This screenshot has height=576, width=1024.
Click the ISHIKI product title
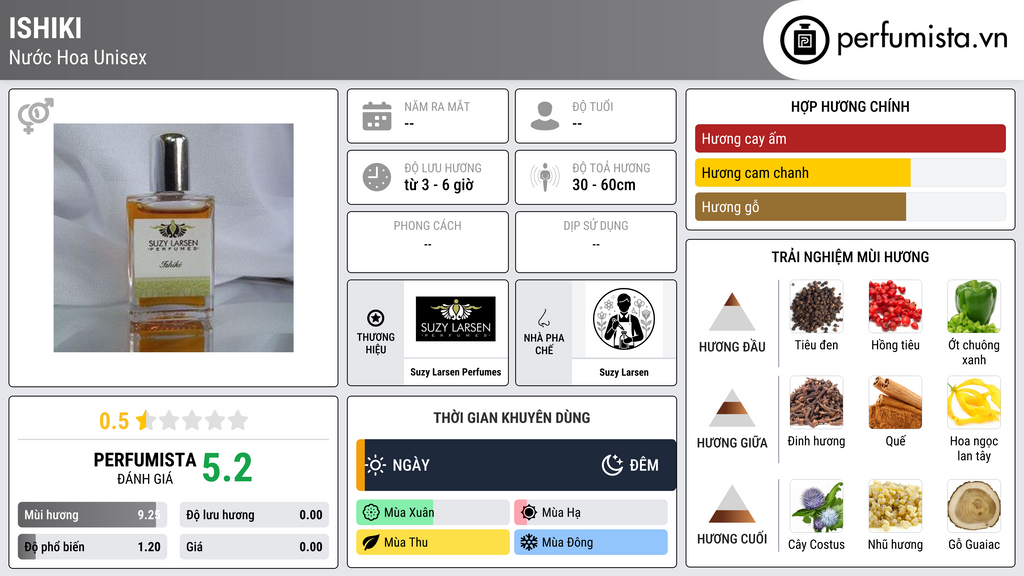click(x=45, y=28)
